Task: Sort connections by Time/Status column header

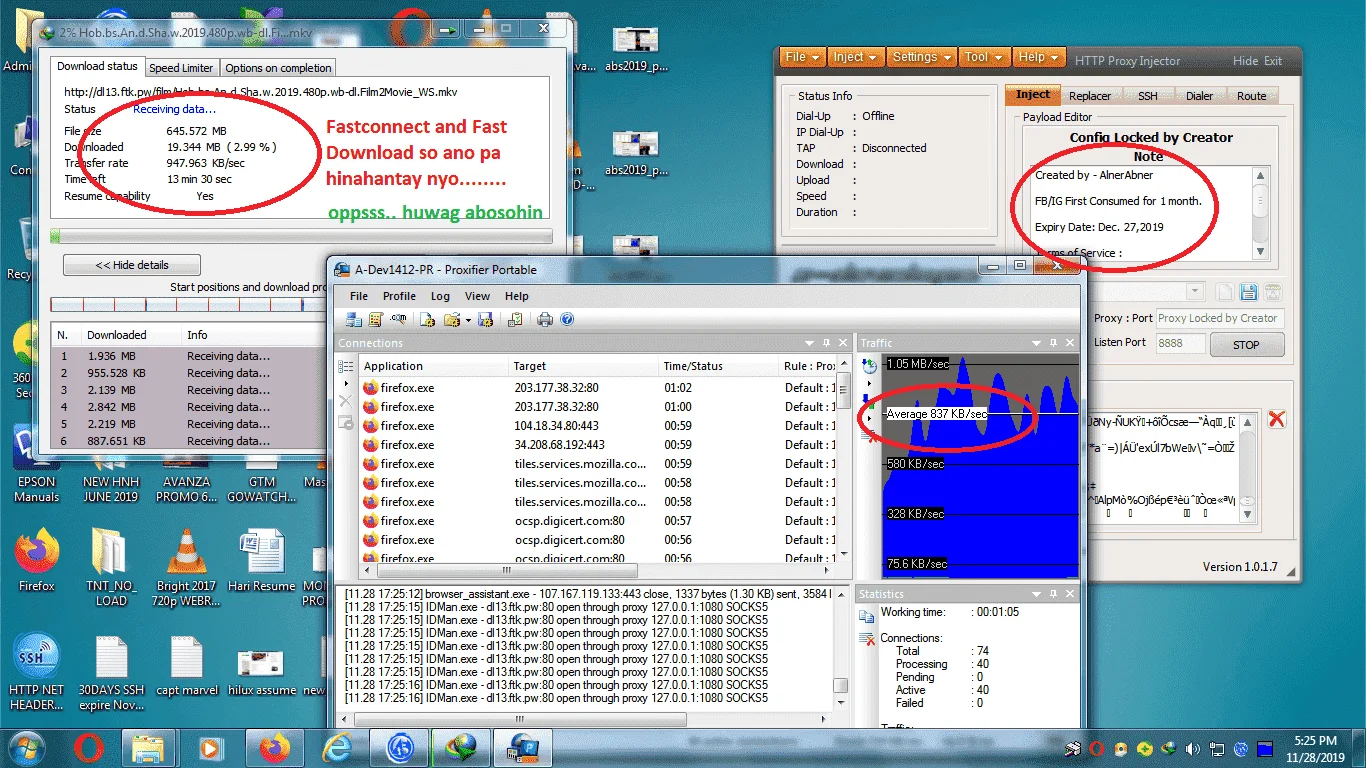Action: (x=718, y=366)
